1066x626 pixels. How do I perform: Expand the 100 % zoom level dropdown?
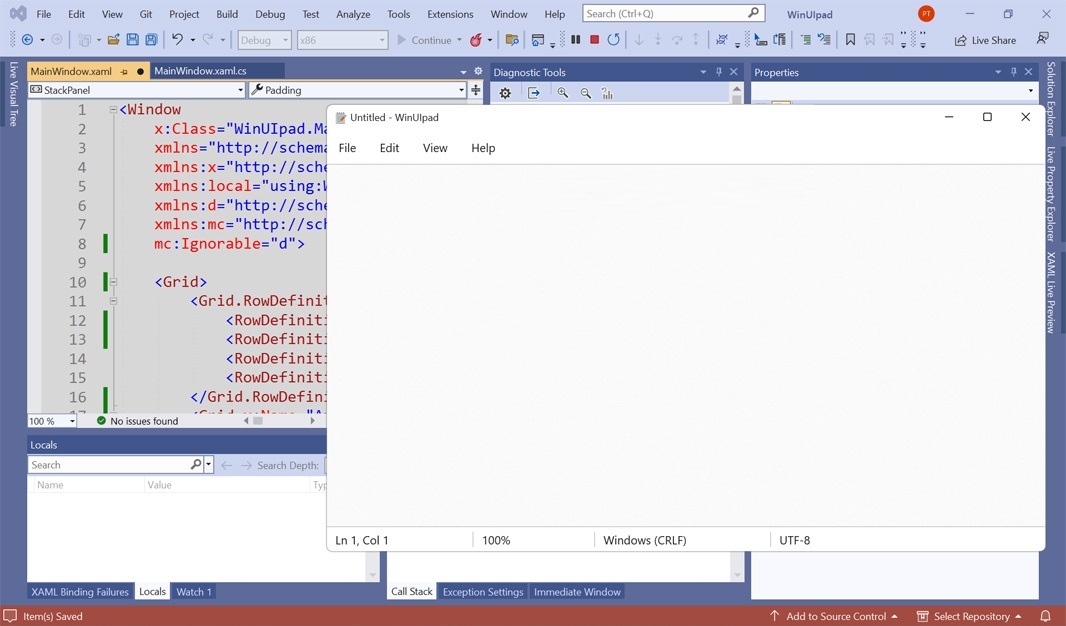tap(72, 421)
